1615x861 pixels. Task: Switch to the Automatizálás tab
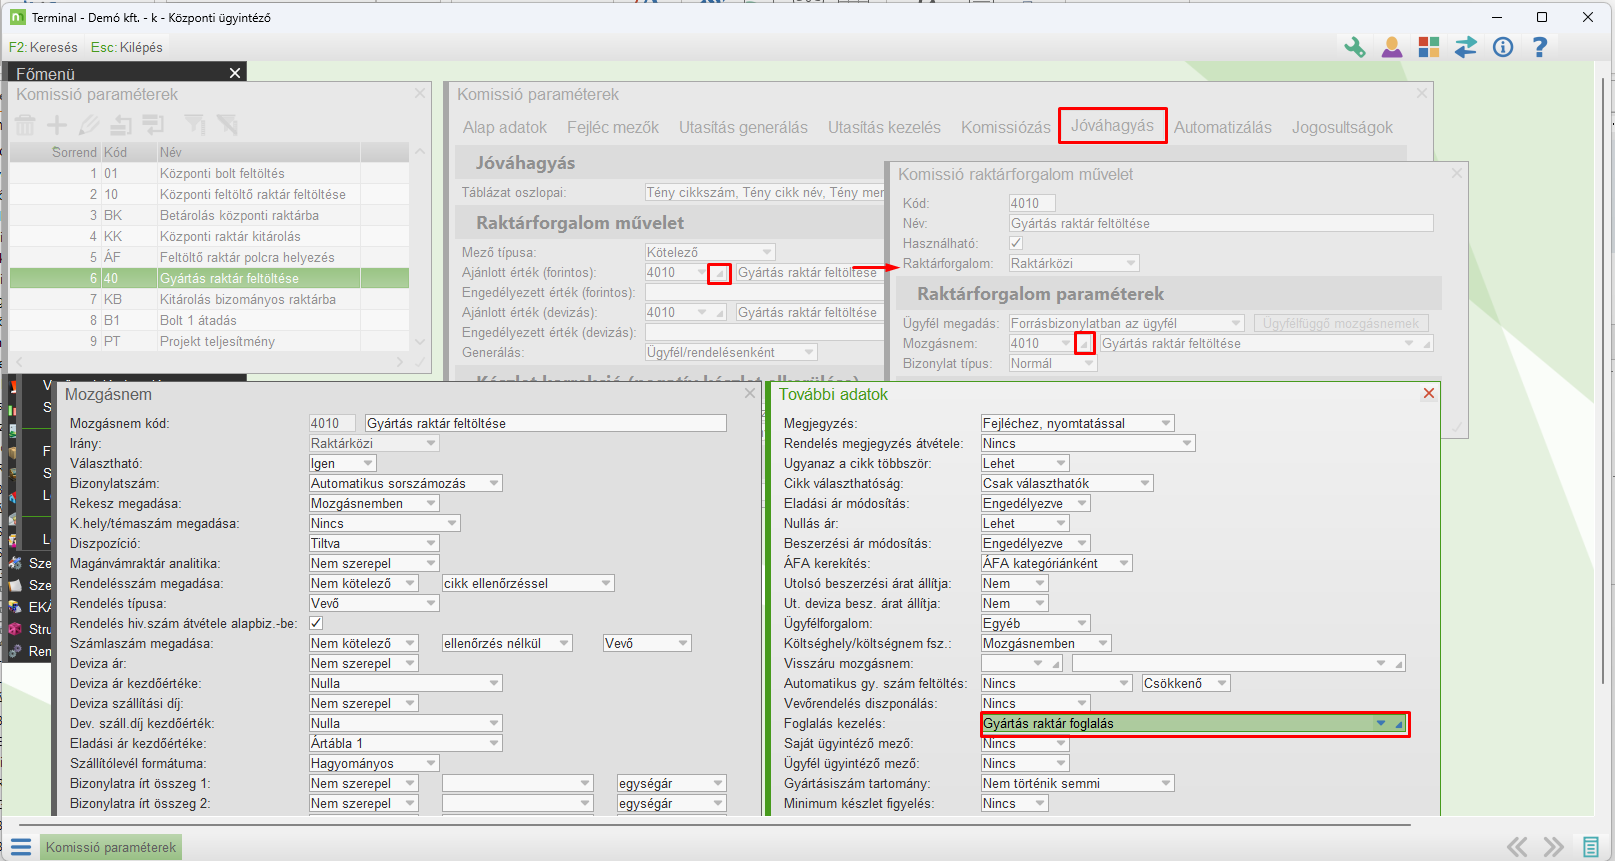[x=1223, y=127]
